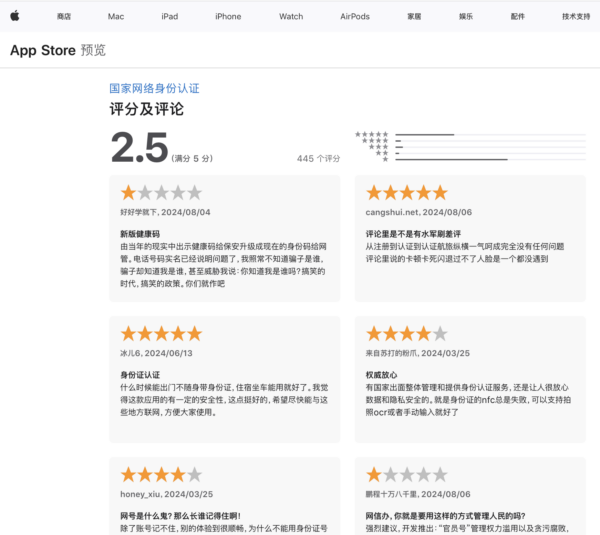Viewport: 600px width, 535px height.
Task: Click the App Store 预览 heading
Action: tap(58, 50)
